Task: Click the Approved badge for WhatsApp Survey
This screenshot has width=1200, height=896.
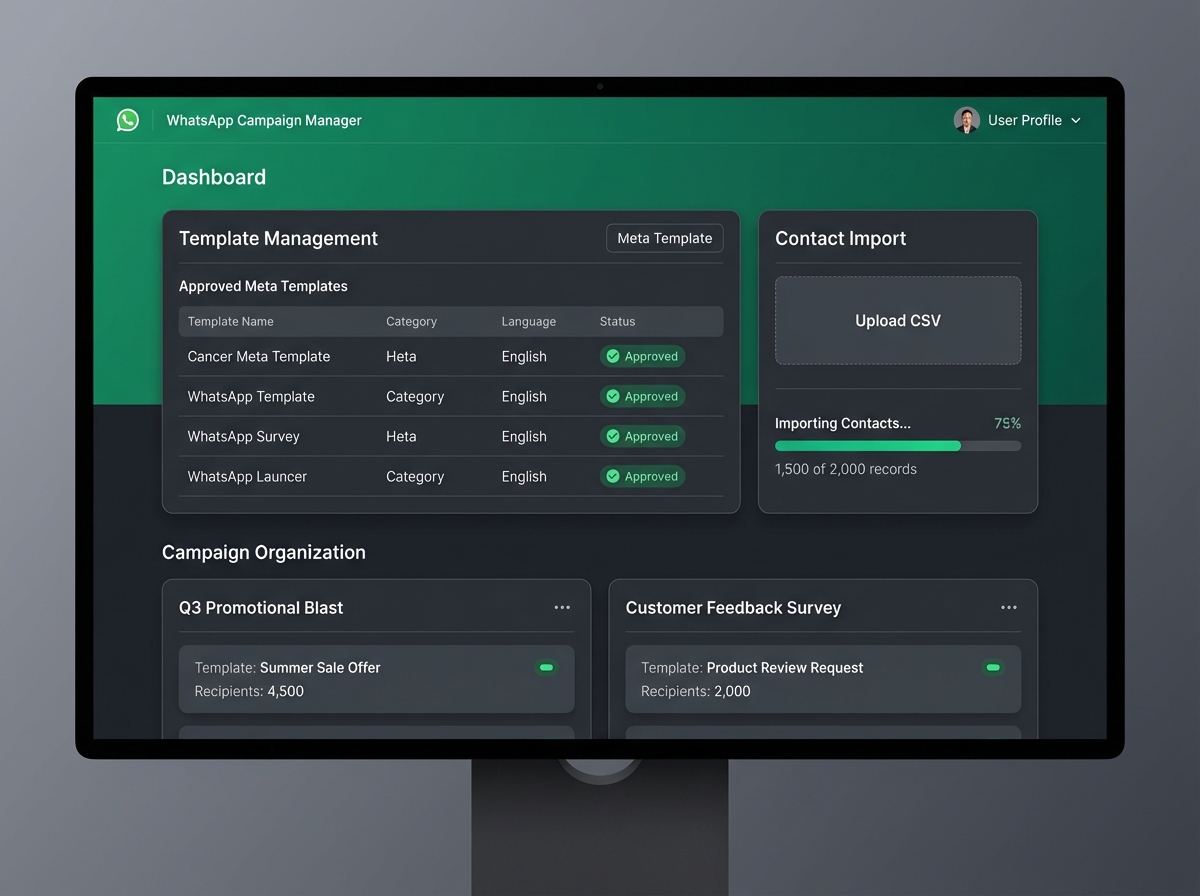Action: pos(642,436)
